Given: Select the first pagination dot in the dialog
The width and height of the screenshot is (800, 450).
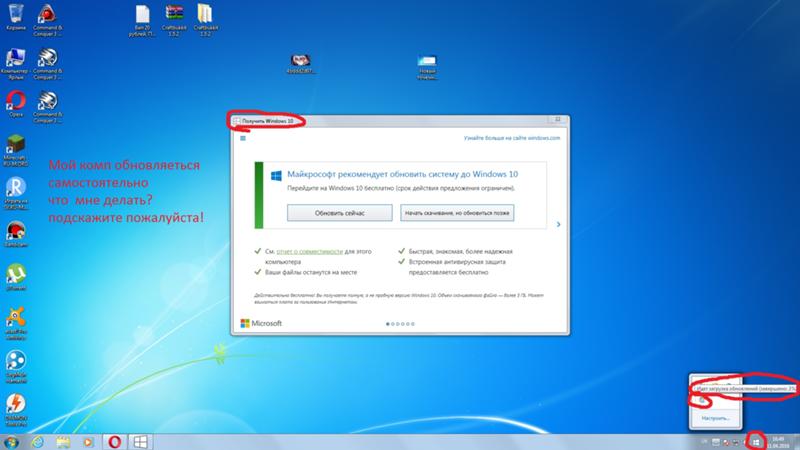Looking at the screenshot, I should 387,324.
